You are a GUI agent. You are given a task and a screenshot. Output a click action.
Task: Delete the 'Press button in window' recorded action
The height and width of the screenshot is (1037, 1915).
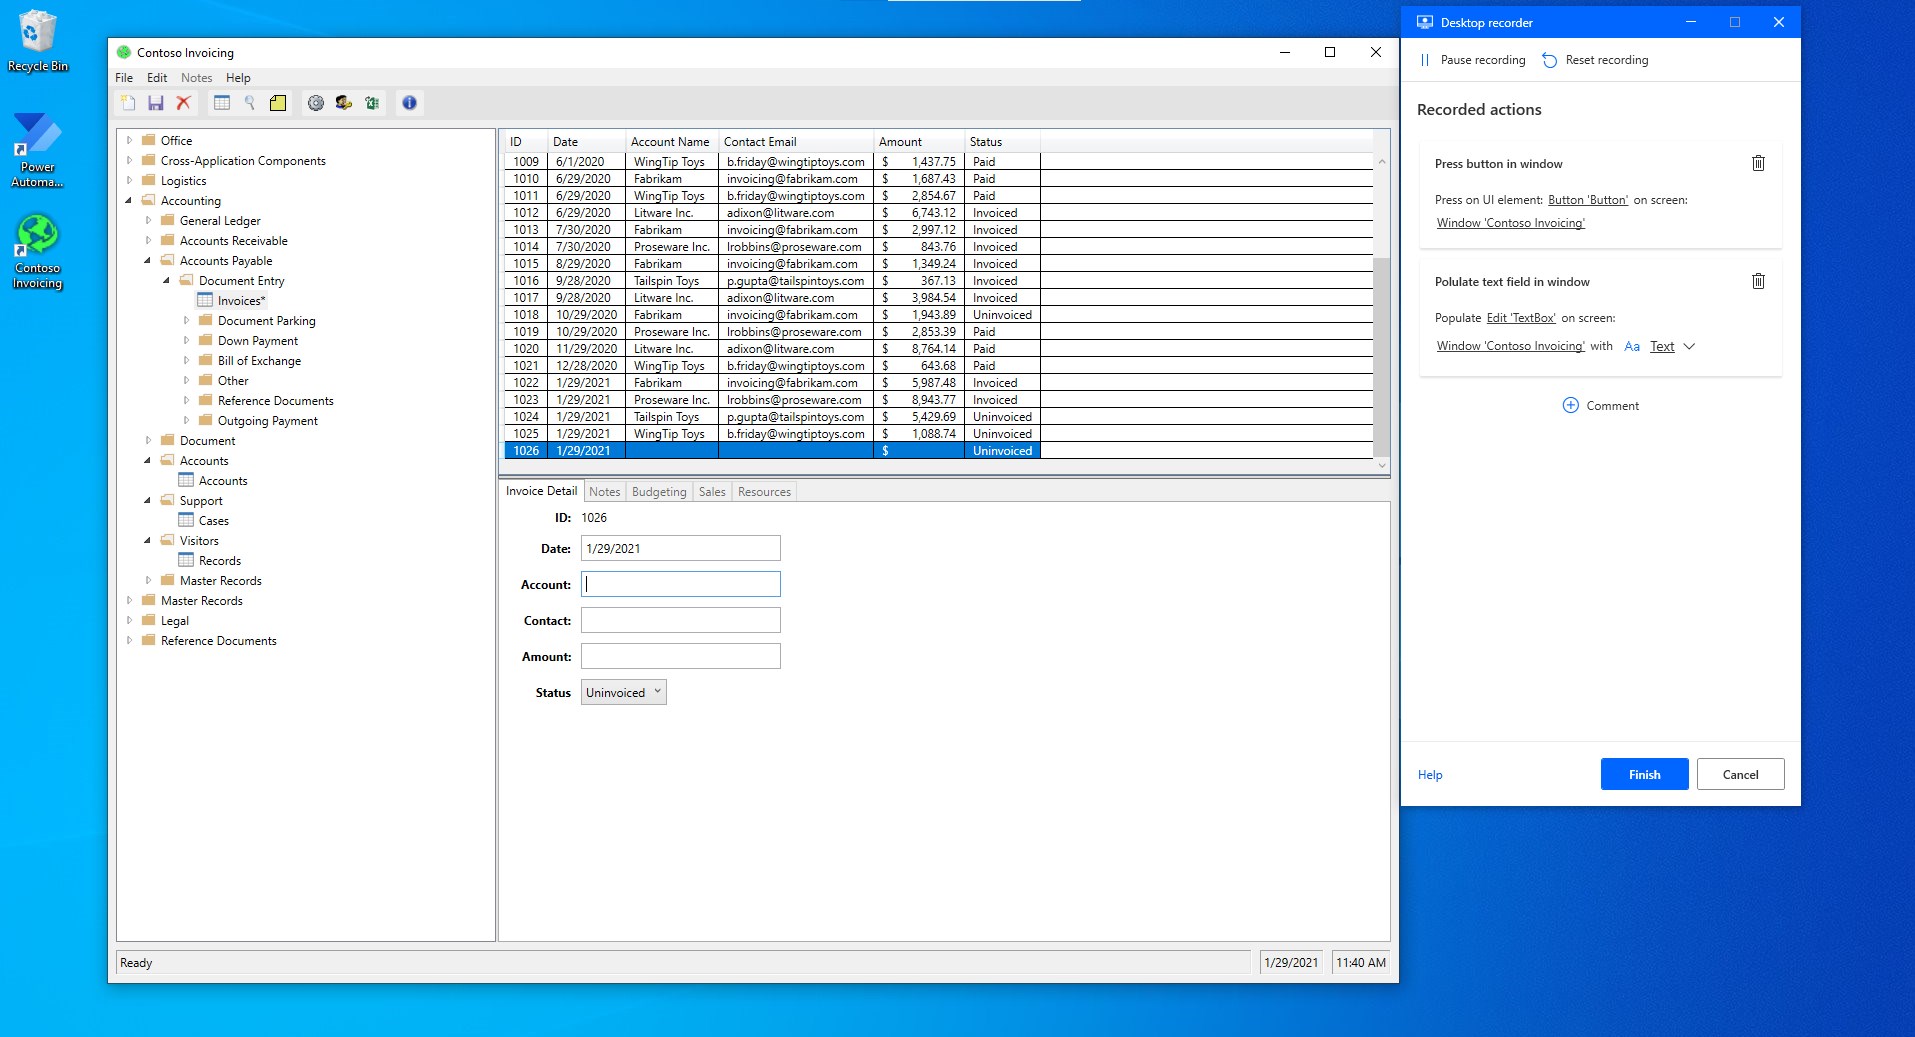(x=1758, y=163)
